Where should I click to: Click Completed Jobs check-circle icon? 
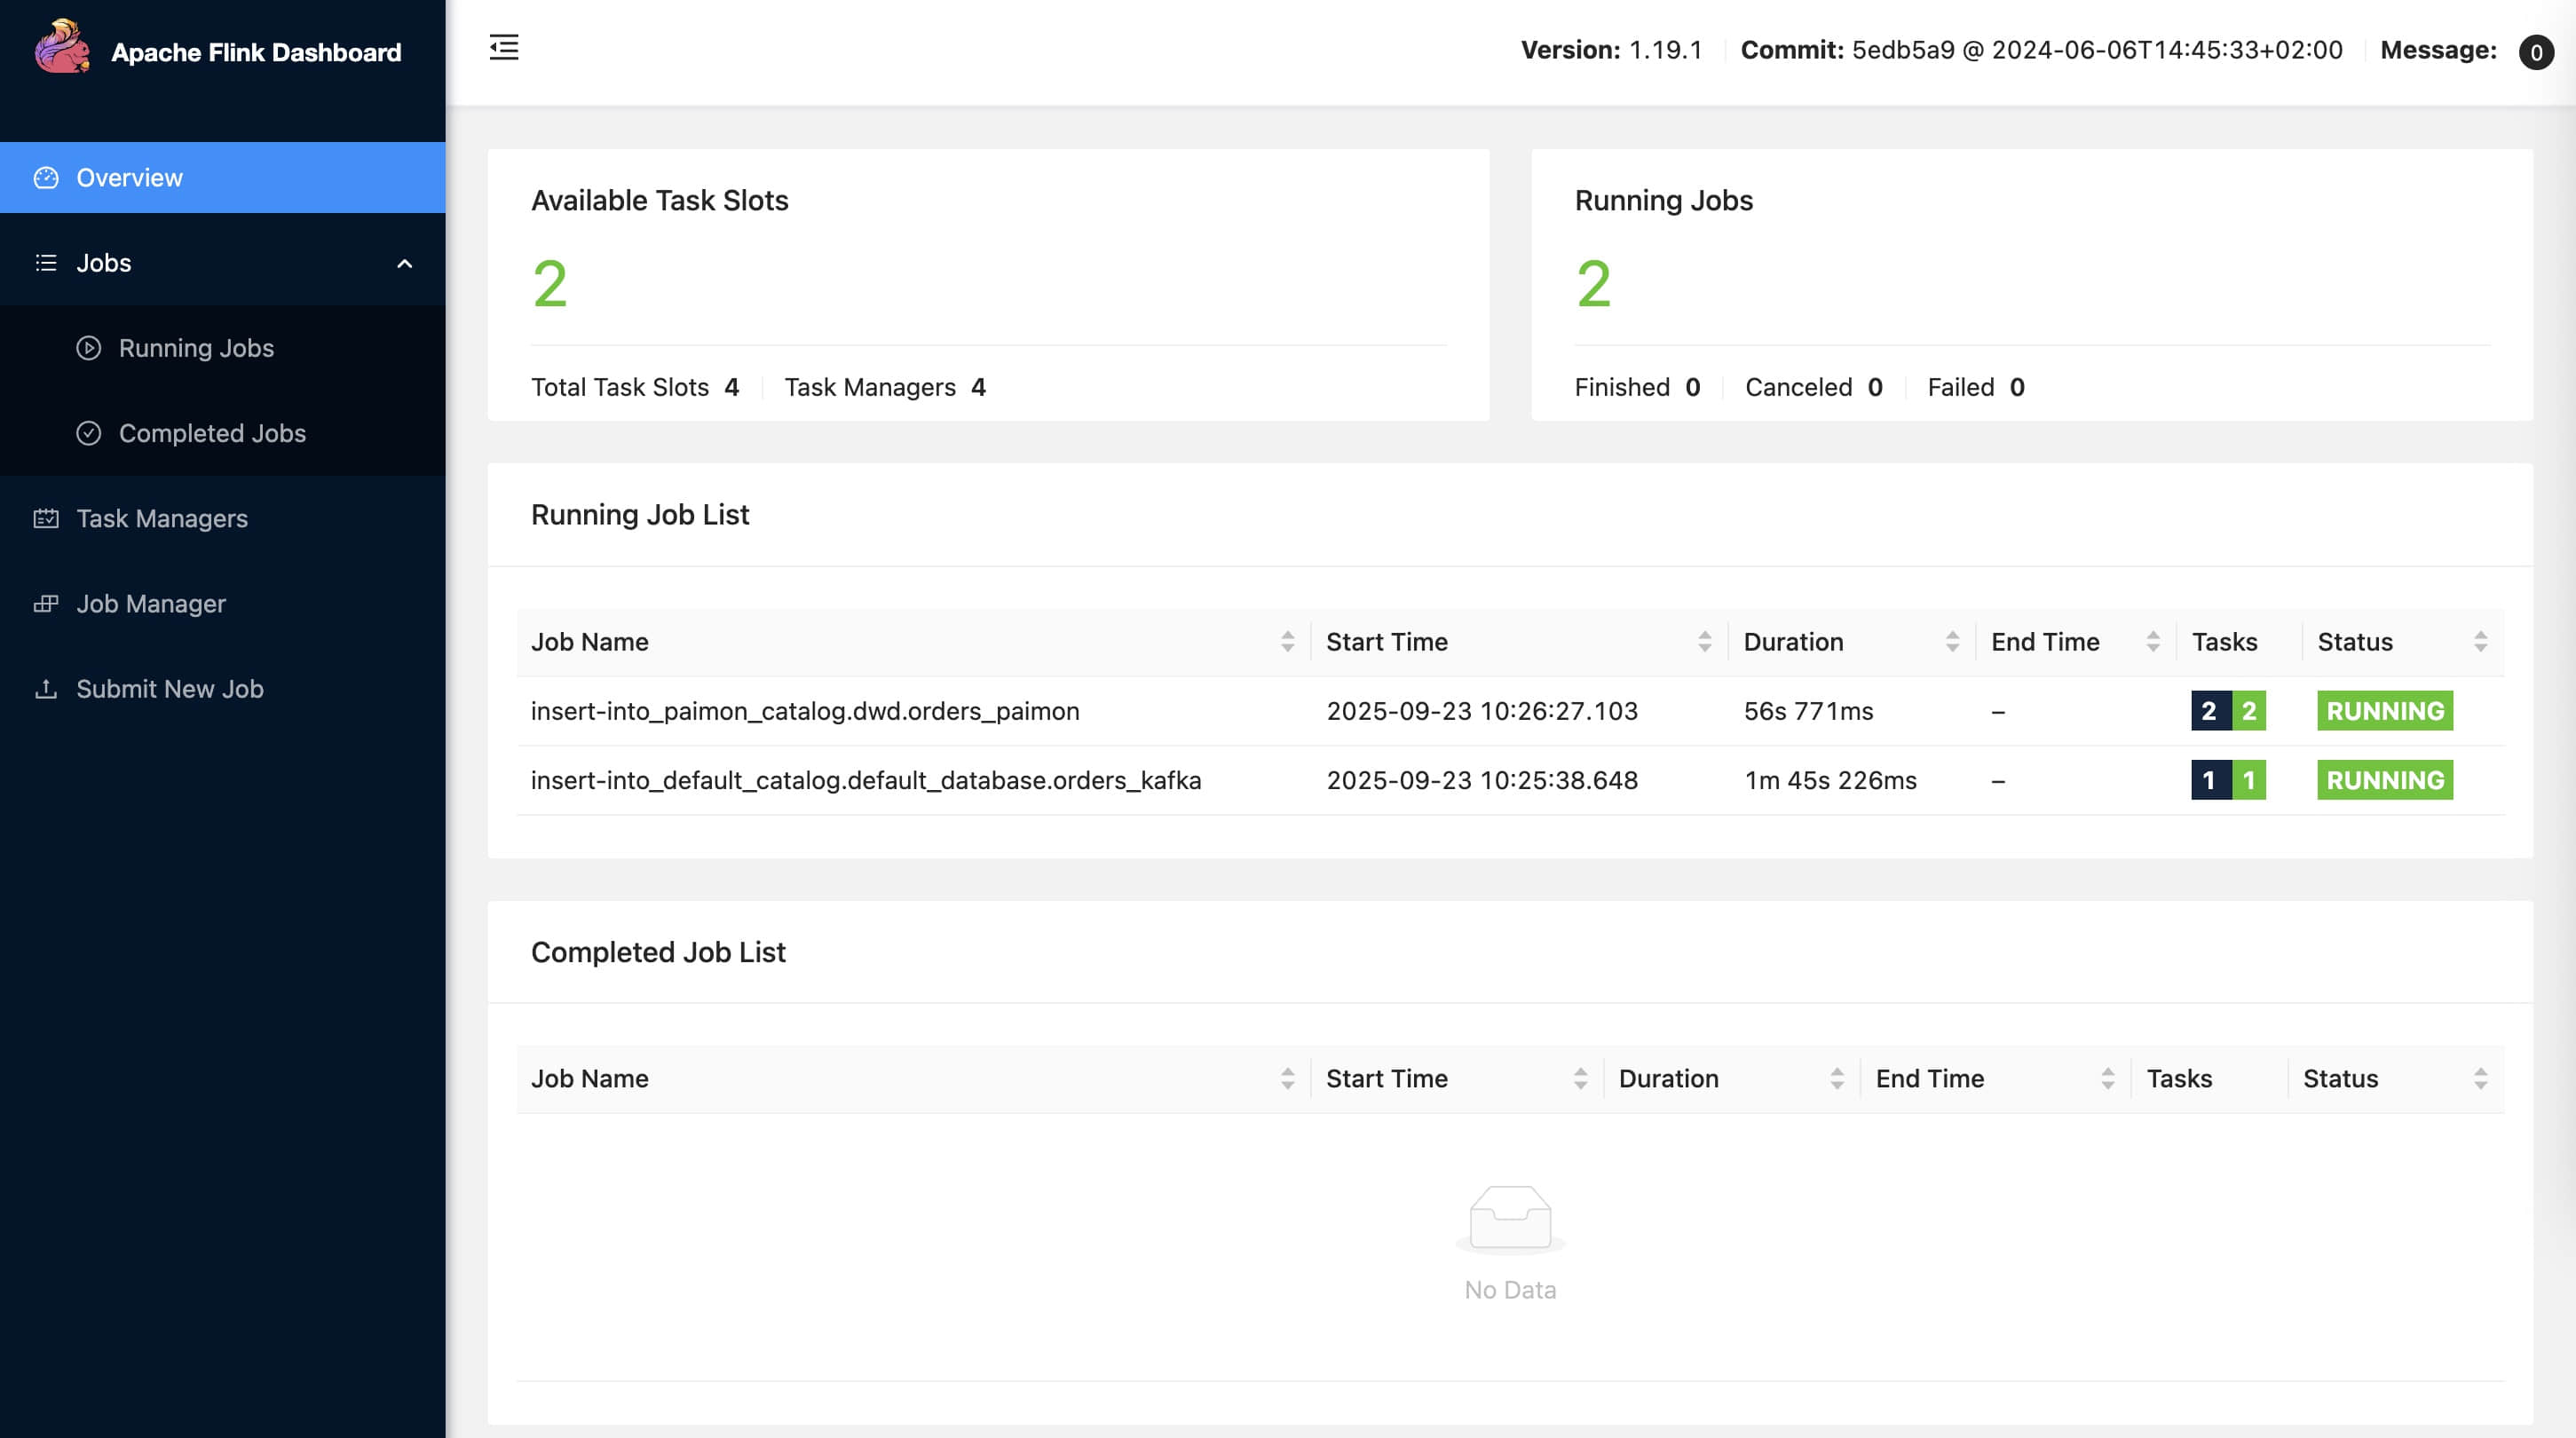89,433
